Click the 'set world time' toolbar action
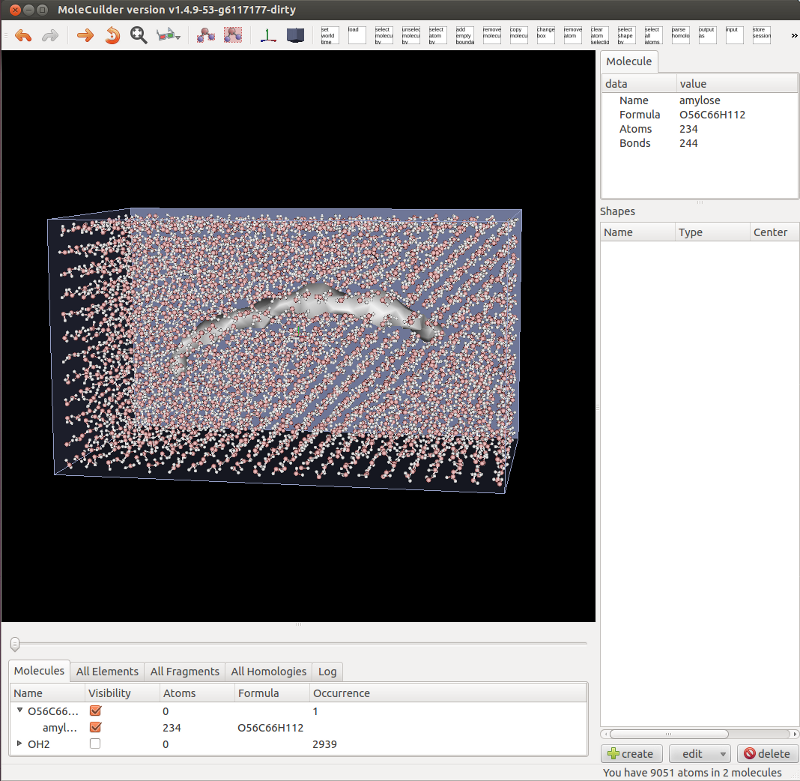800x781 pixels. (329, 35)
